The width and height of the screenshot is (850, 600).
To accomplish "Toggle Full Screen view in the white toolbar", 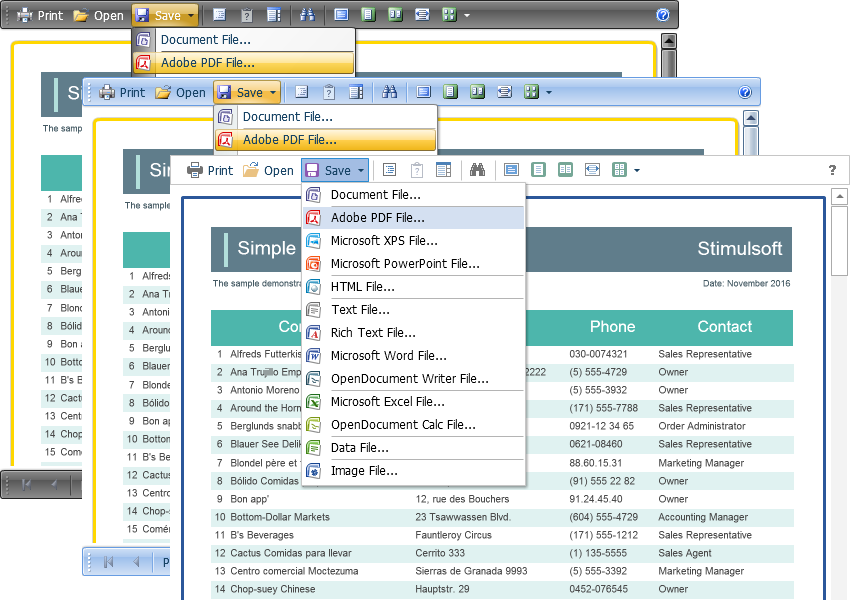I will pos(512,170).
